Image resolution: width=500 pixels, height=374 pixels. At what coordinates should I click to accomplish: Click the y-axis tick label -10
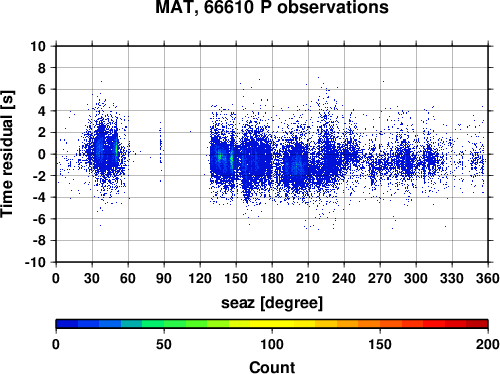[35, 262]
